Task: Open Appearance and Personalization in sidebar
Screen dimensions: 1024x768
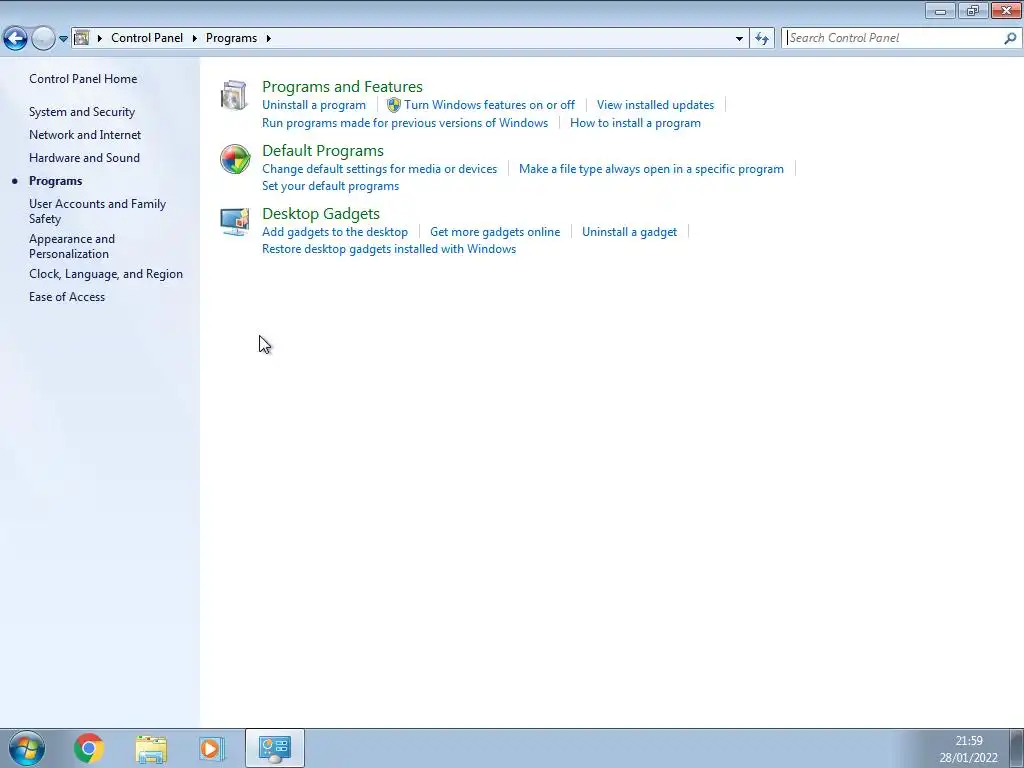Action: coord(72,246)
